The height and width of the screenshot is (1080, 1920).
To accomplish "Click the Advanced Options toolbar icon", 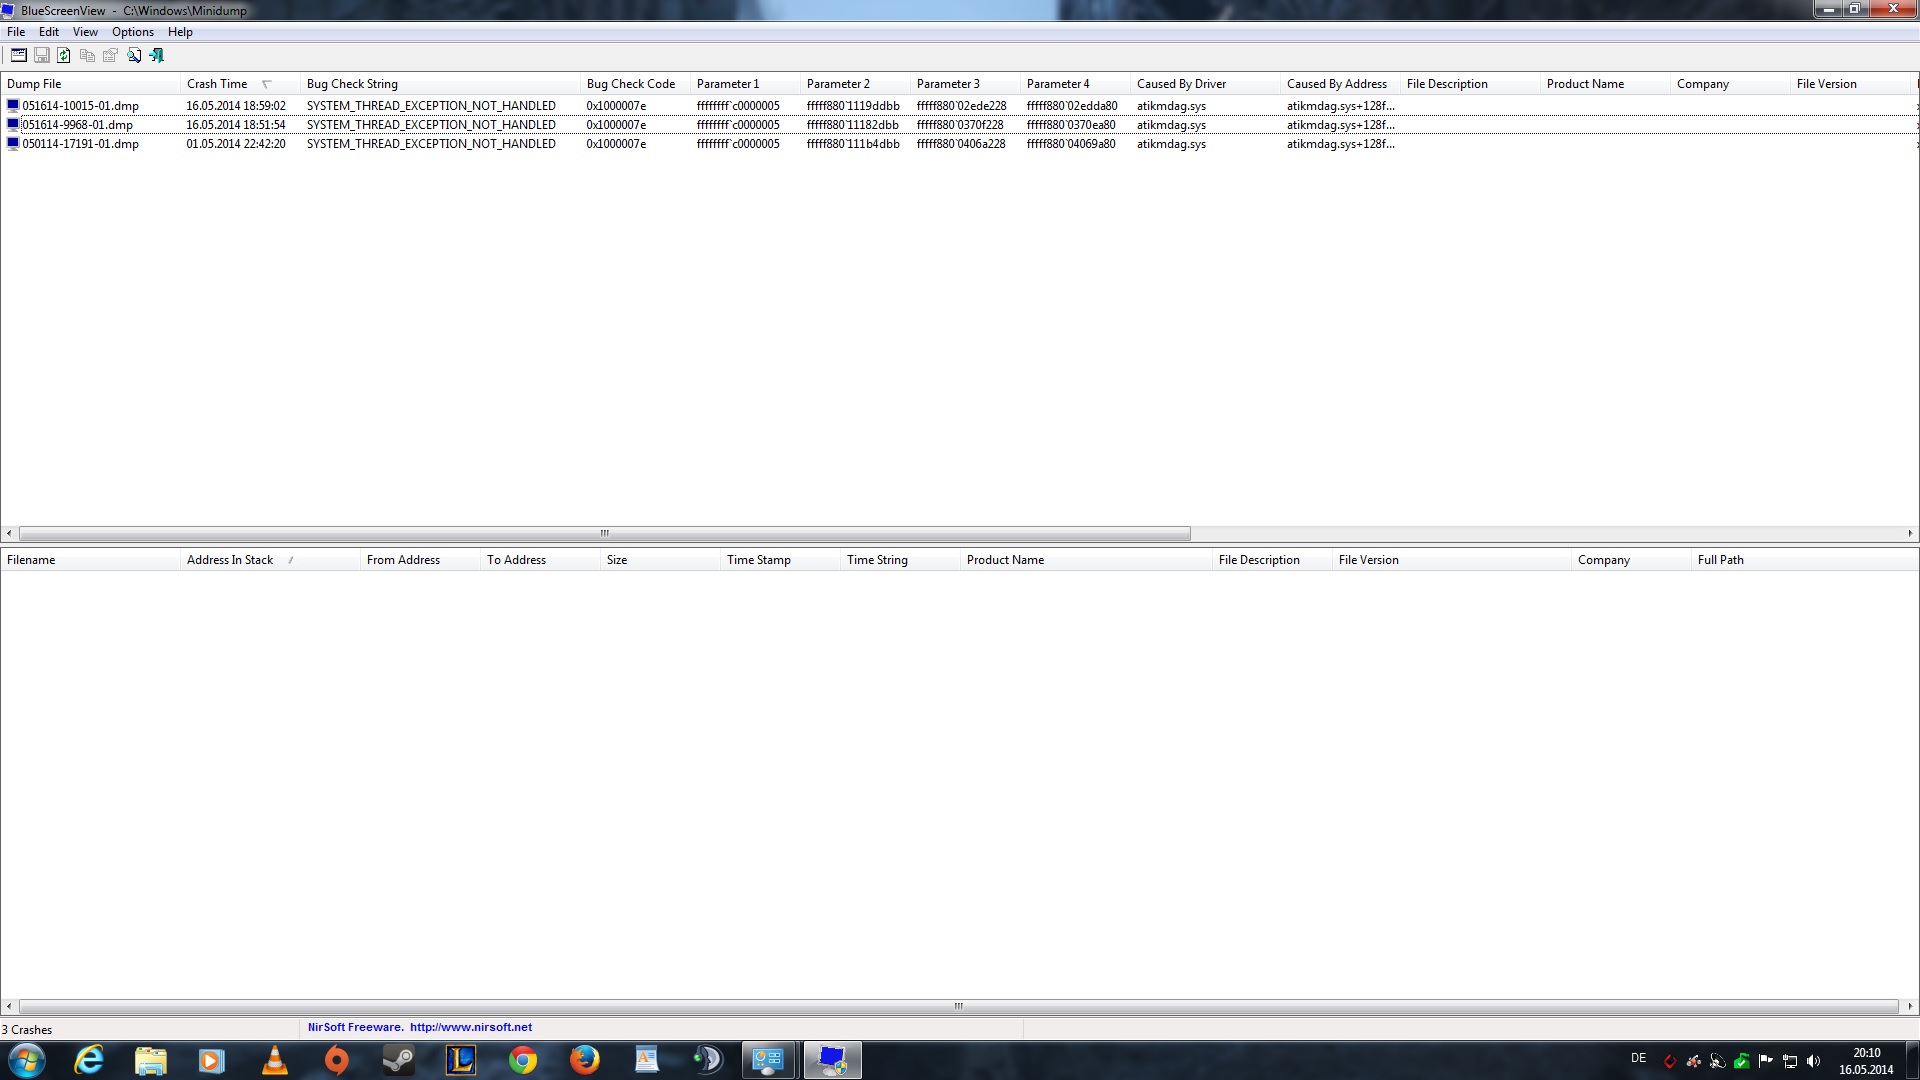I will [x=18, y=55].
